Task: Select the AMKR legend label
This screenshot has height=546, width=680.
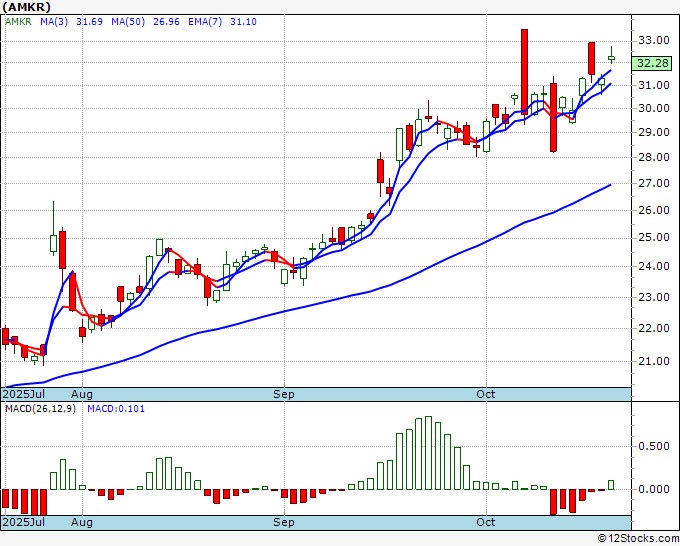Action: (18, 22)
